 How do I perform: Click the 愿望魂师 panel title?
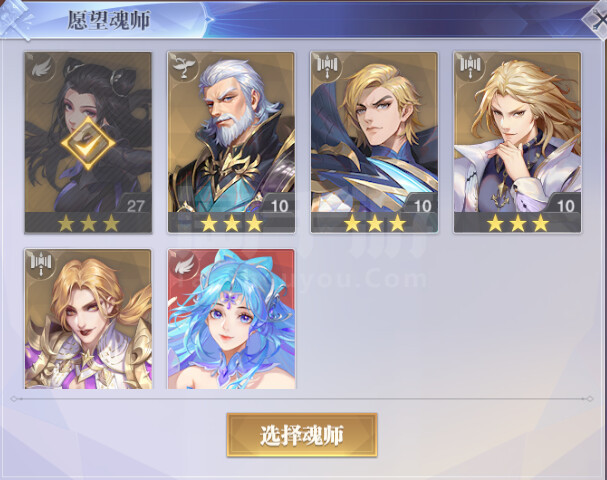109,20
